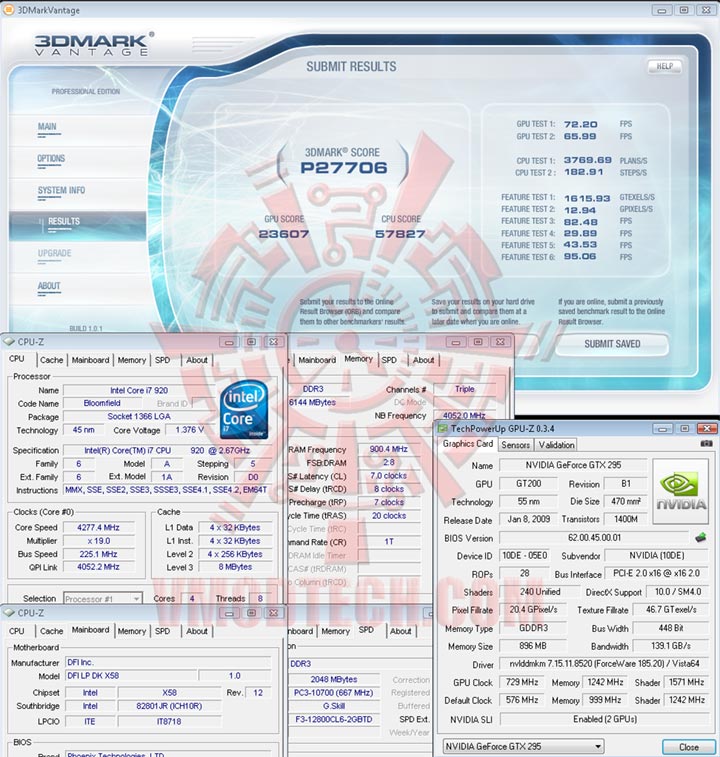The width and height of the screenshot is (720, 757).
Task: Click the 3DMark score P27706
Action: coord(343,168)
